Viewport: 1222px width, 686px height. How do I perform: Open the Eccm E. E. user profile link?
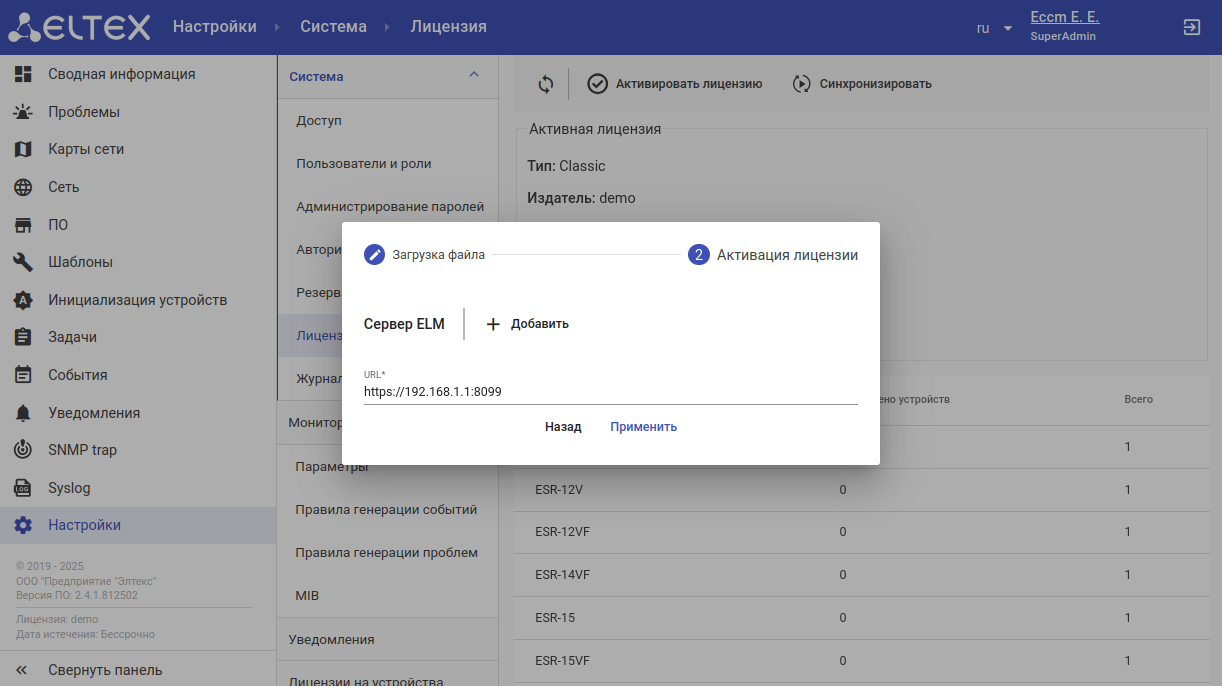1064,18
